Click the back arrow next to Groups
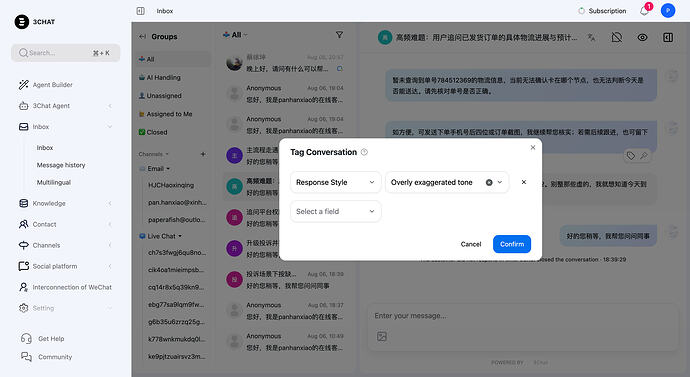This screenshot has height=377, width=690. pos(143,37)
